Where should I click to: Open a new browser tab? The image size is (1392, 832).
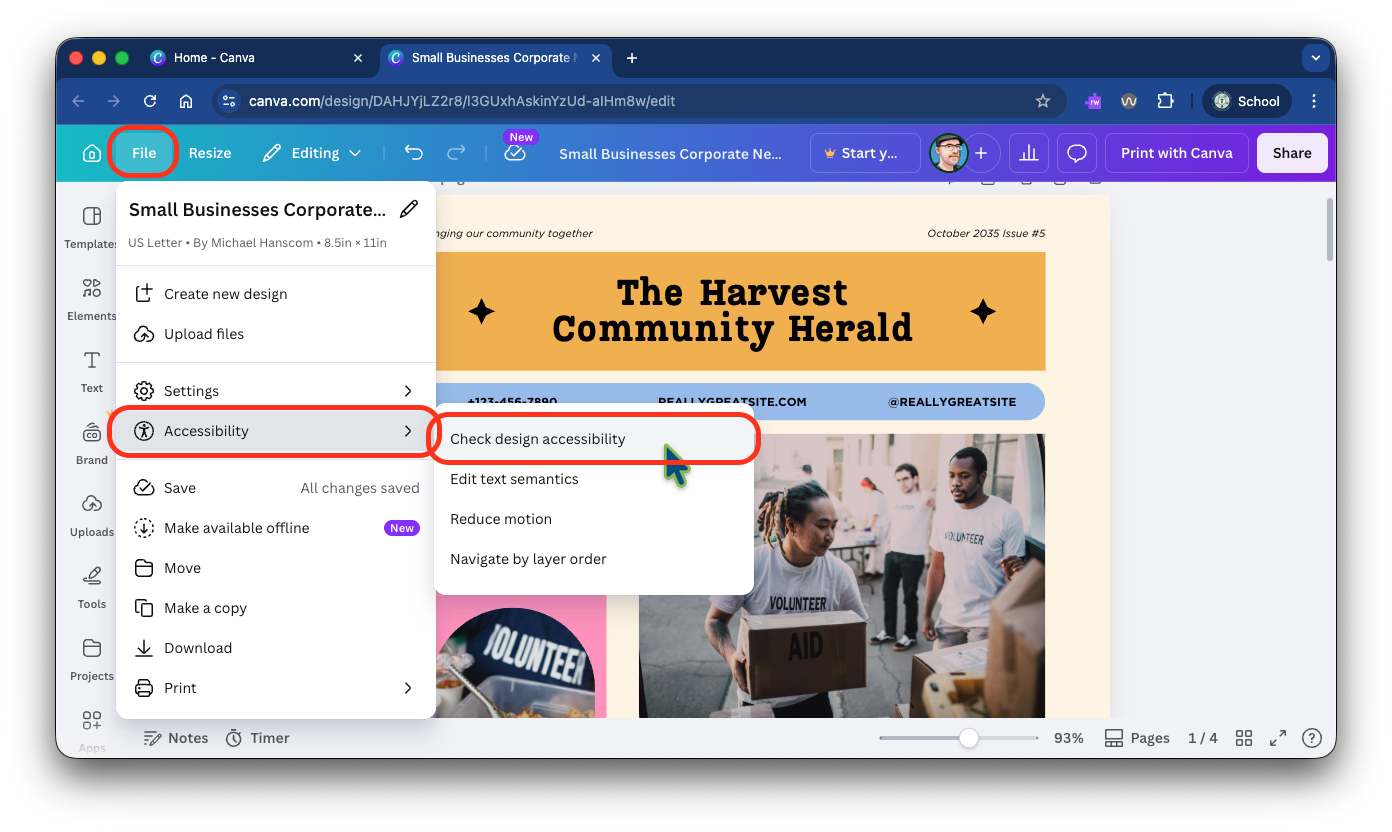click(631, 58)
